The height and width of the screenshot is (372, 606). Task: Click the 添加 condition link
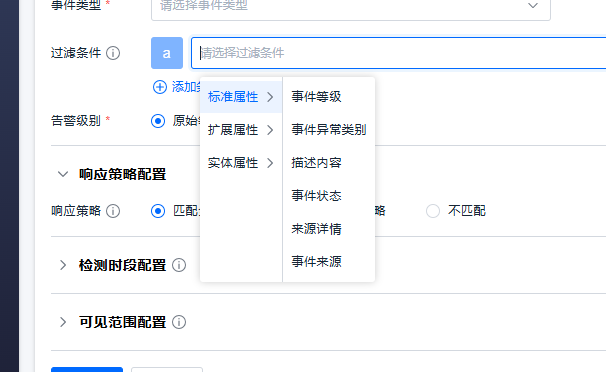tap(186, 87)
